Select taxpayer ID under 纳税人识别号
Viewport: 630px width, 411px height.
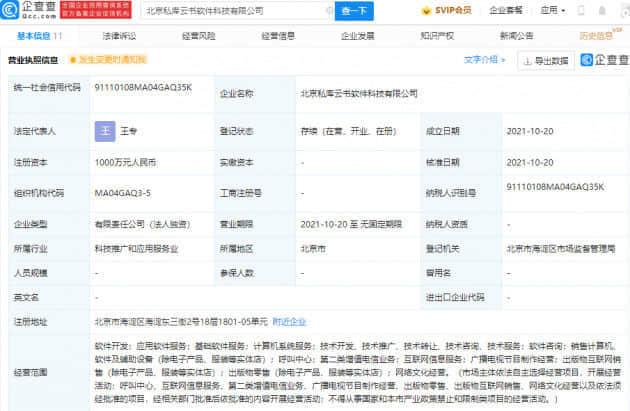555,187
